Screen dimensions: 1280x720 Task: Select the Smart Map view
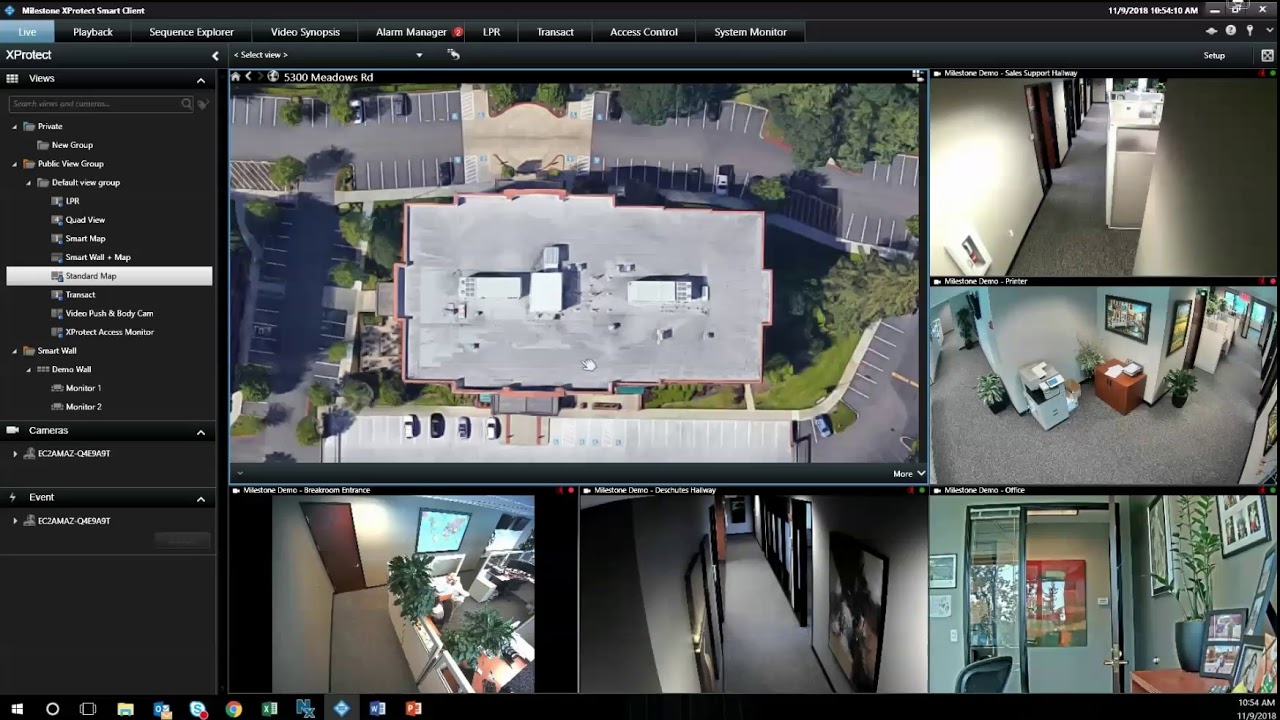point(85,239)
